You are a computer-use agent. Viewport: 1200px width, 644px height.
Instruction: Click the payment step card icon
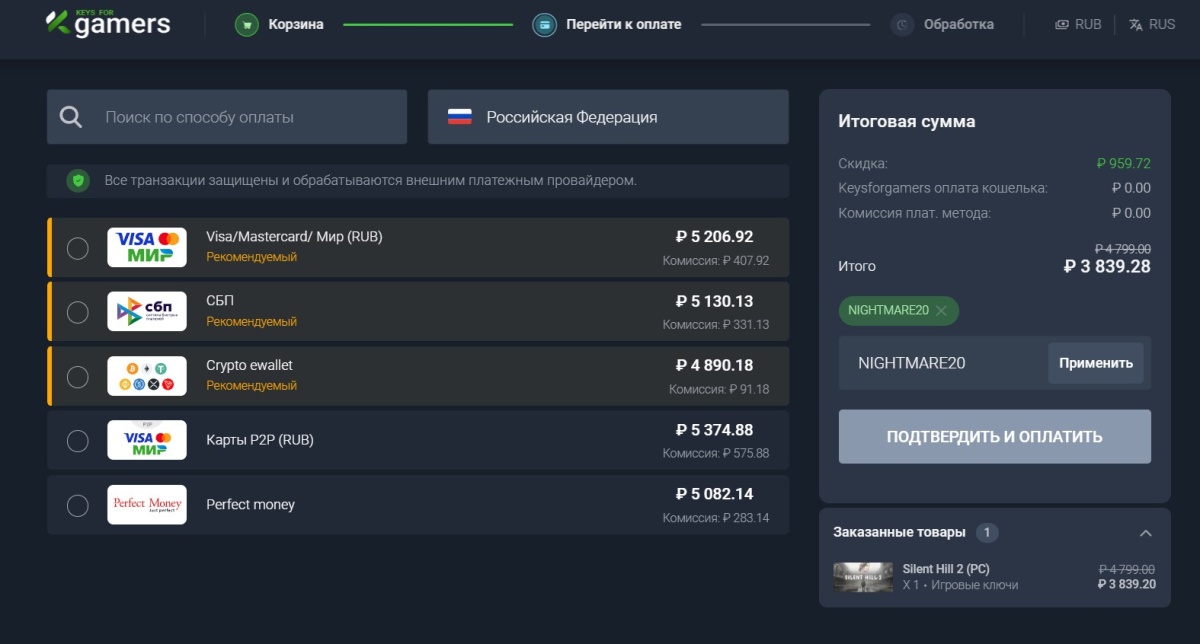(544, 24)
